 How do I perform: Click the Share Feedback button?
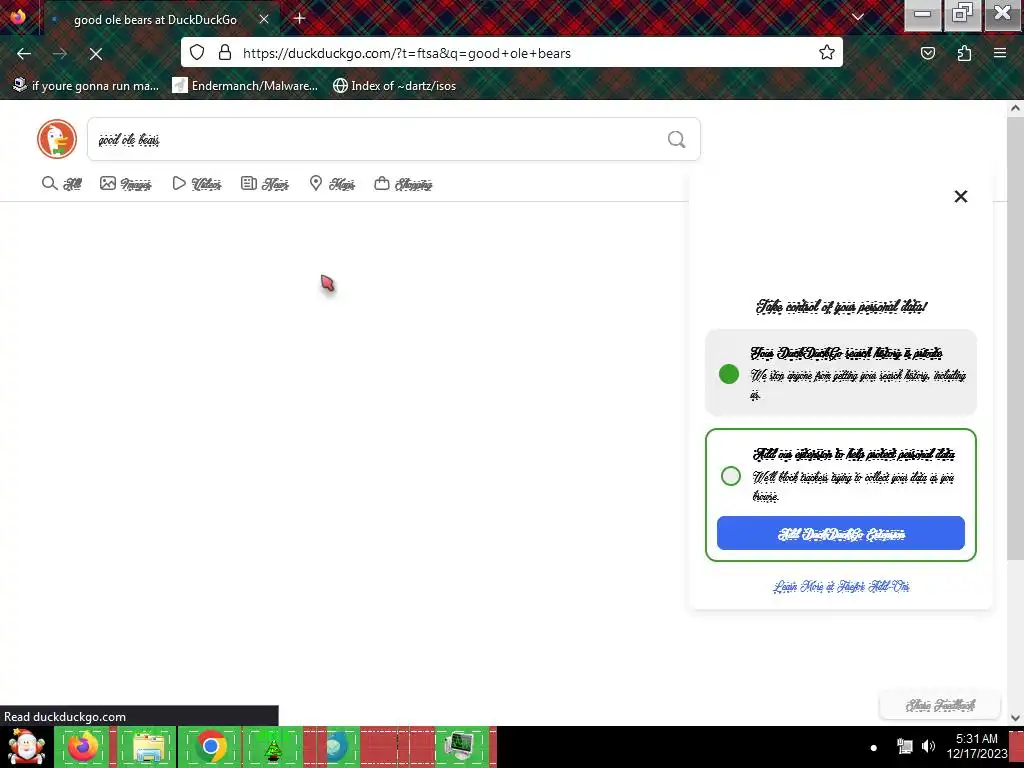[940, 705]
